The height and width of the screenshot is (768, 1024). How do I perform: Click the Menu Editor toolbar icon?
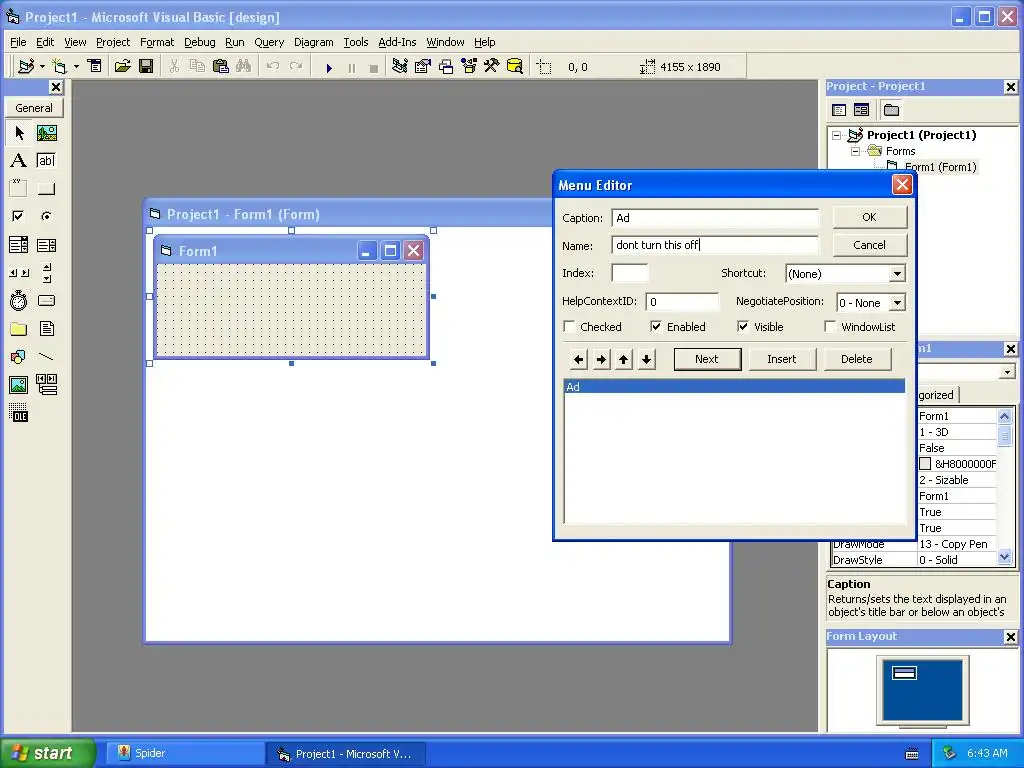(95, 66)
